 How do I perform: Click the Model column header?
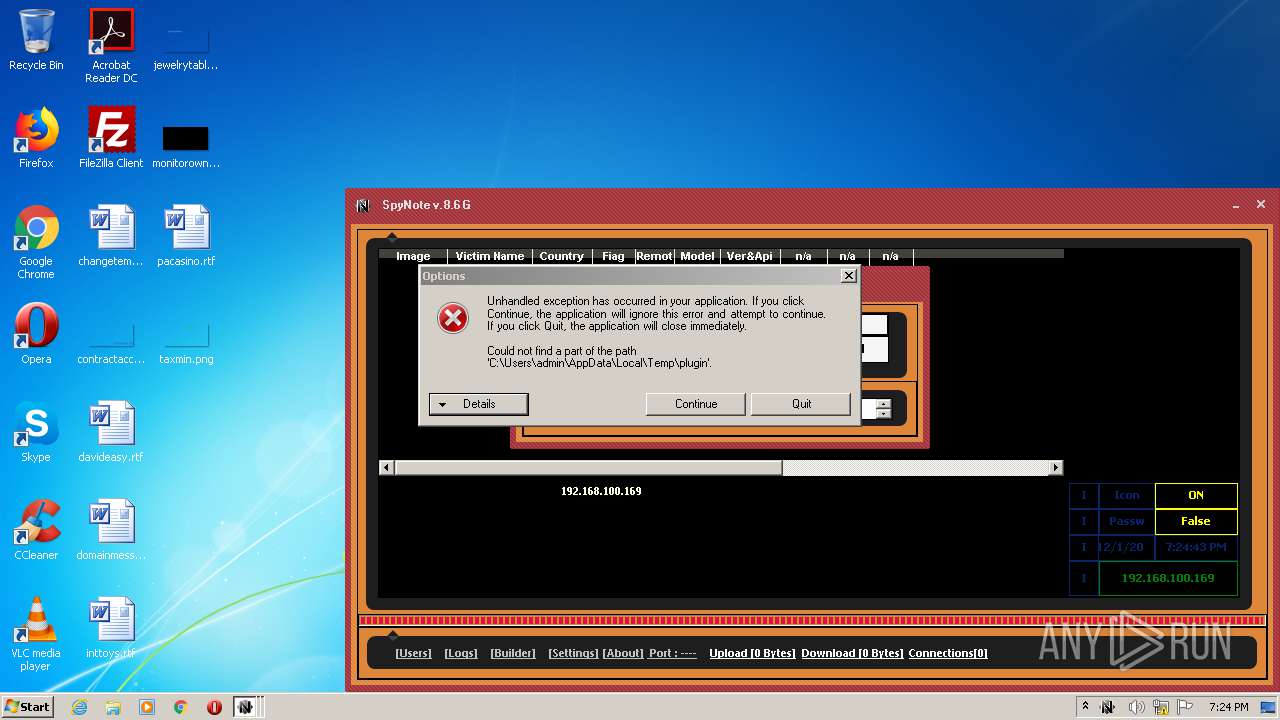697,256
